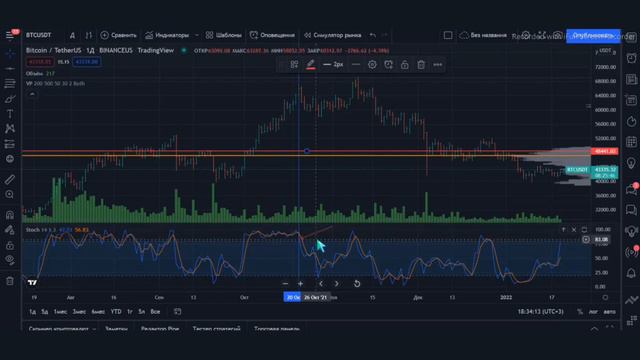Select the text annotation tool

pos(10,114)
